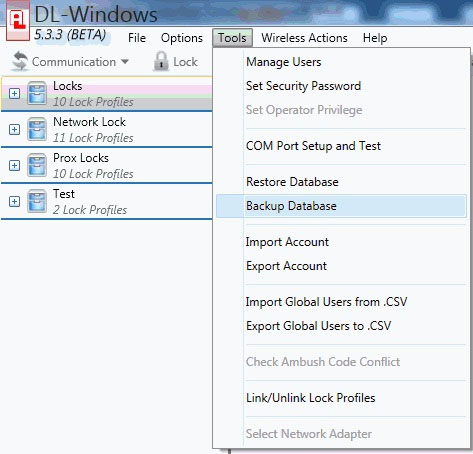The height and width of the screenshot is (454, 473).
Task: Open the Options menu
Action: 182,38
